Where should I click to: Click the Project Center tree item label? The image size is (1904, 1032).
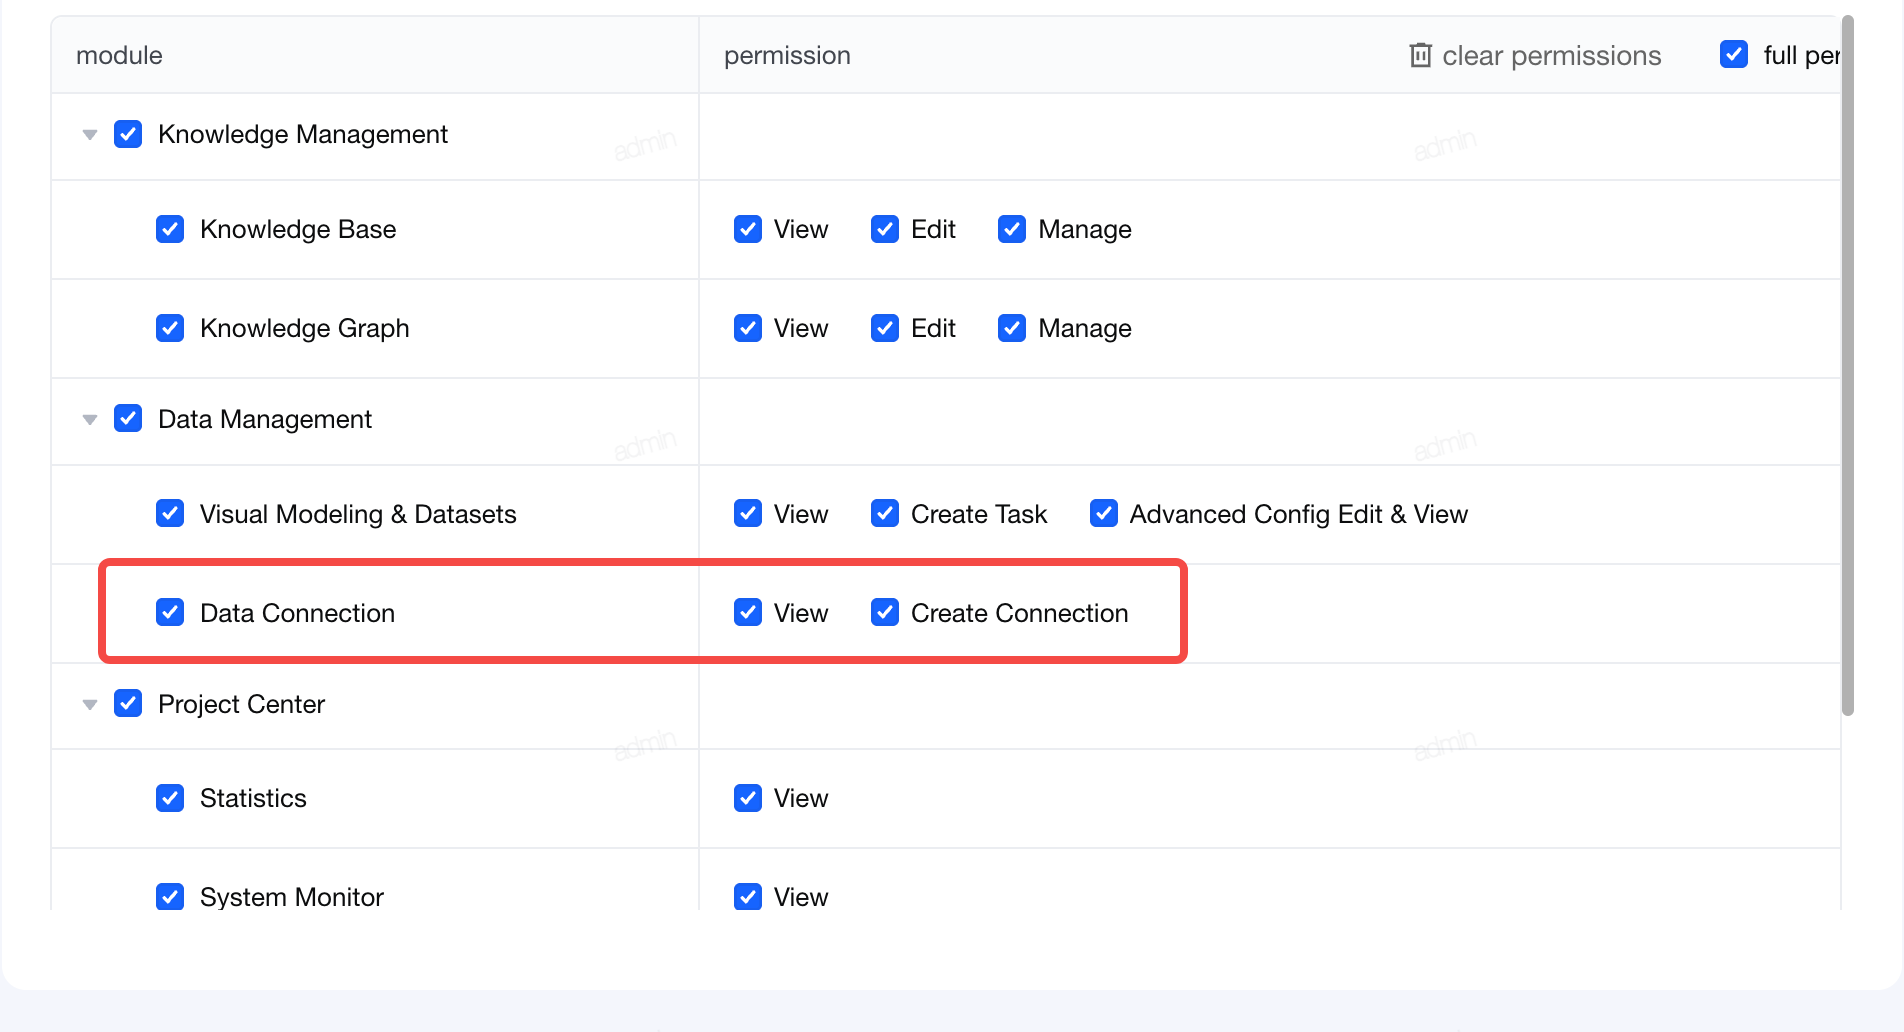point(242,704)
